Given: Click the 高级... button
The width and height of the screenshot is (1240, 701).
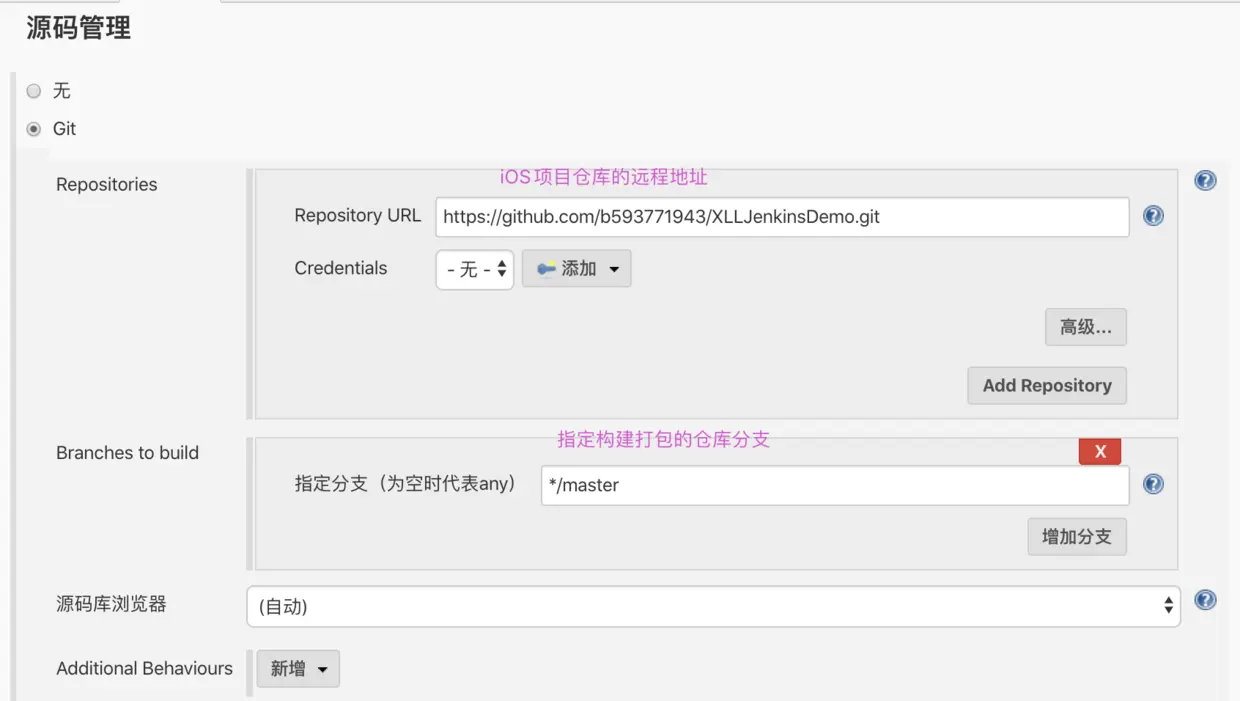Looking at the screenshot, I should coord(1086,327).
